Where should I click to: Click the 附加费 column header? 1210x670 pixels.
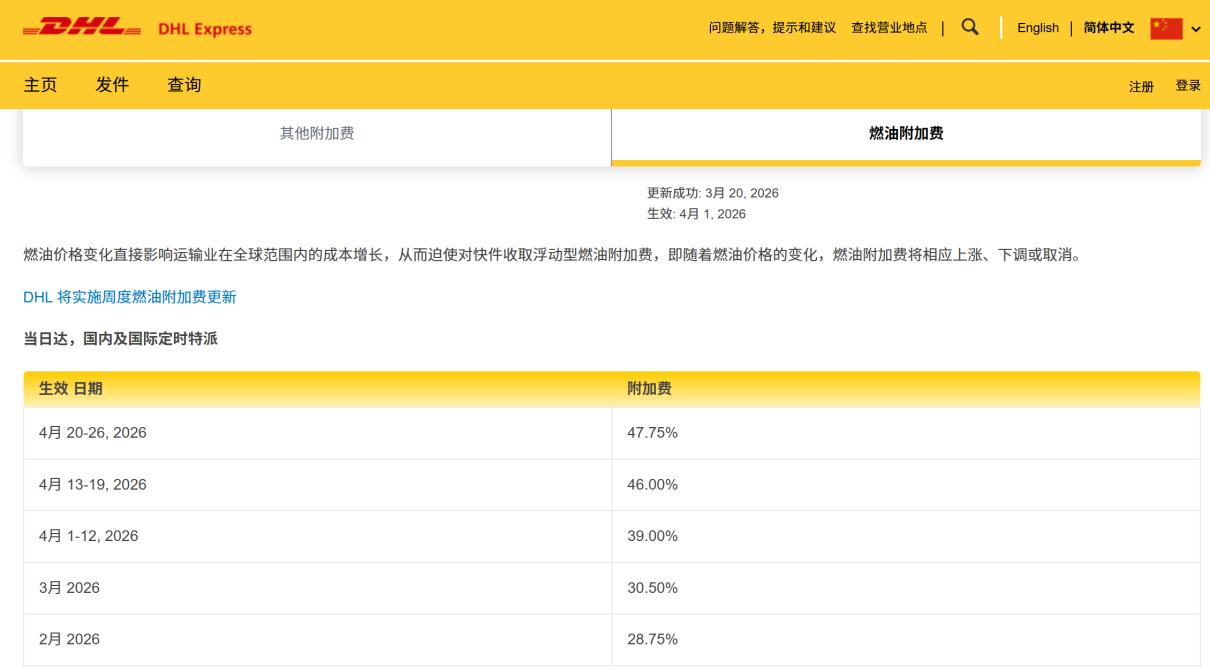coord(652,388)
